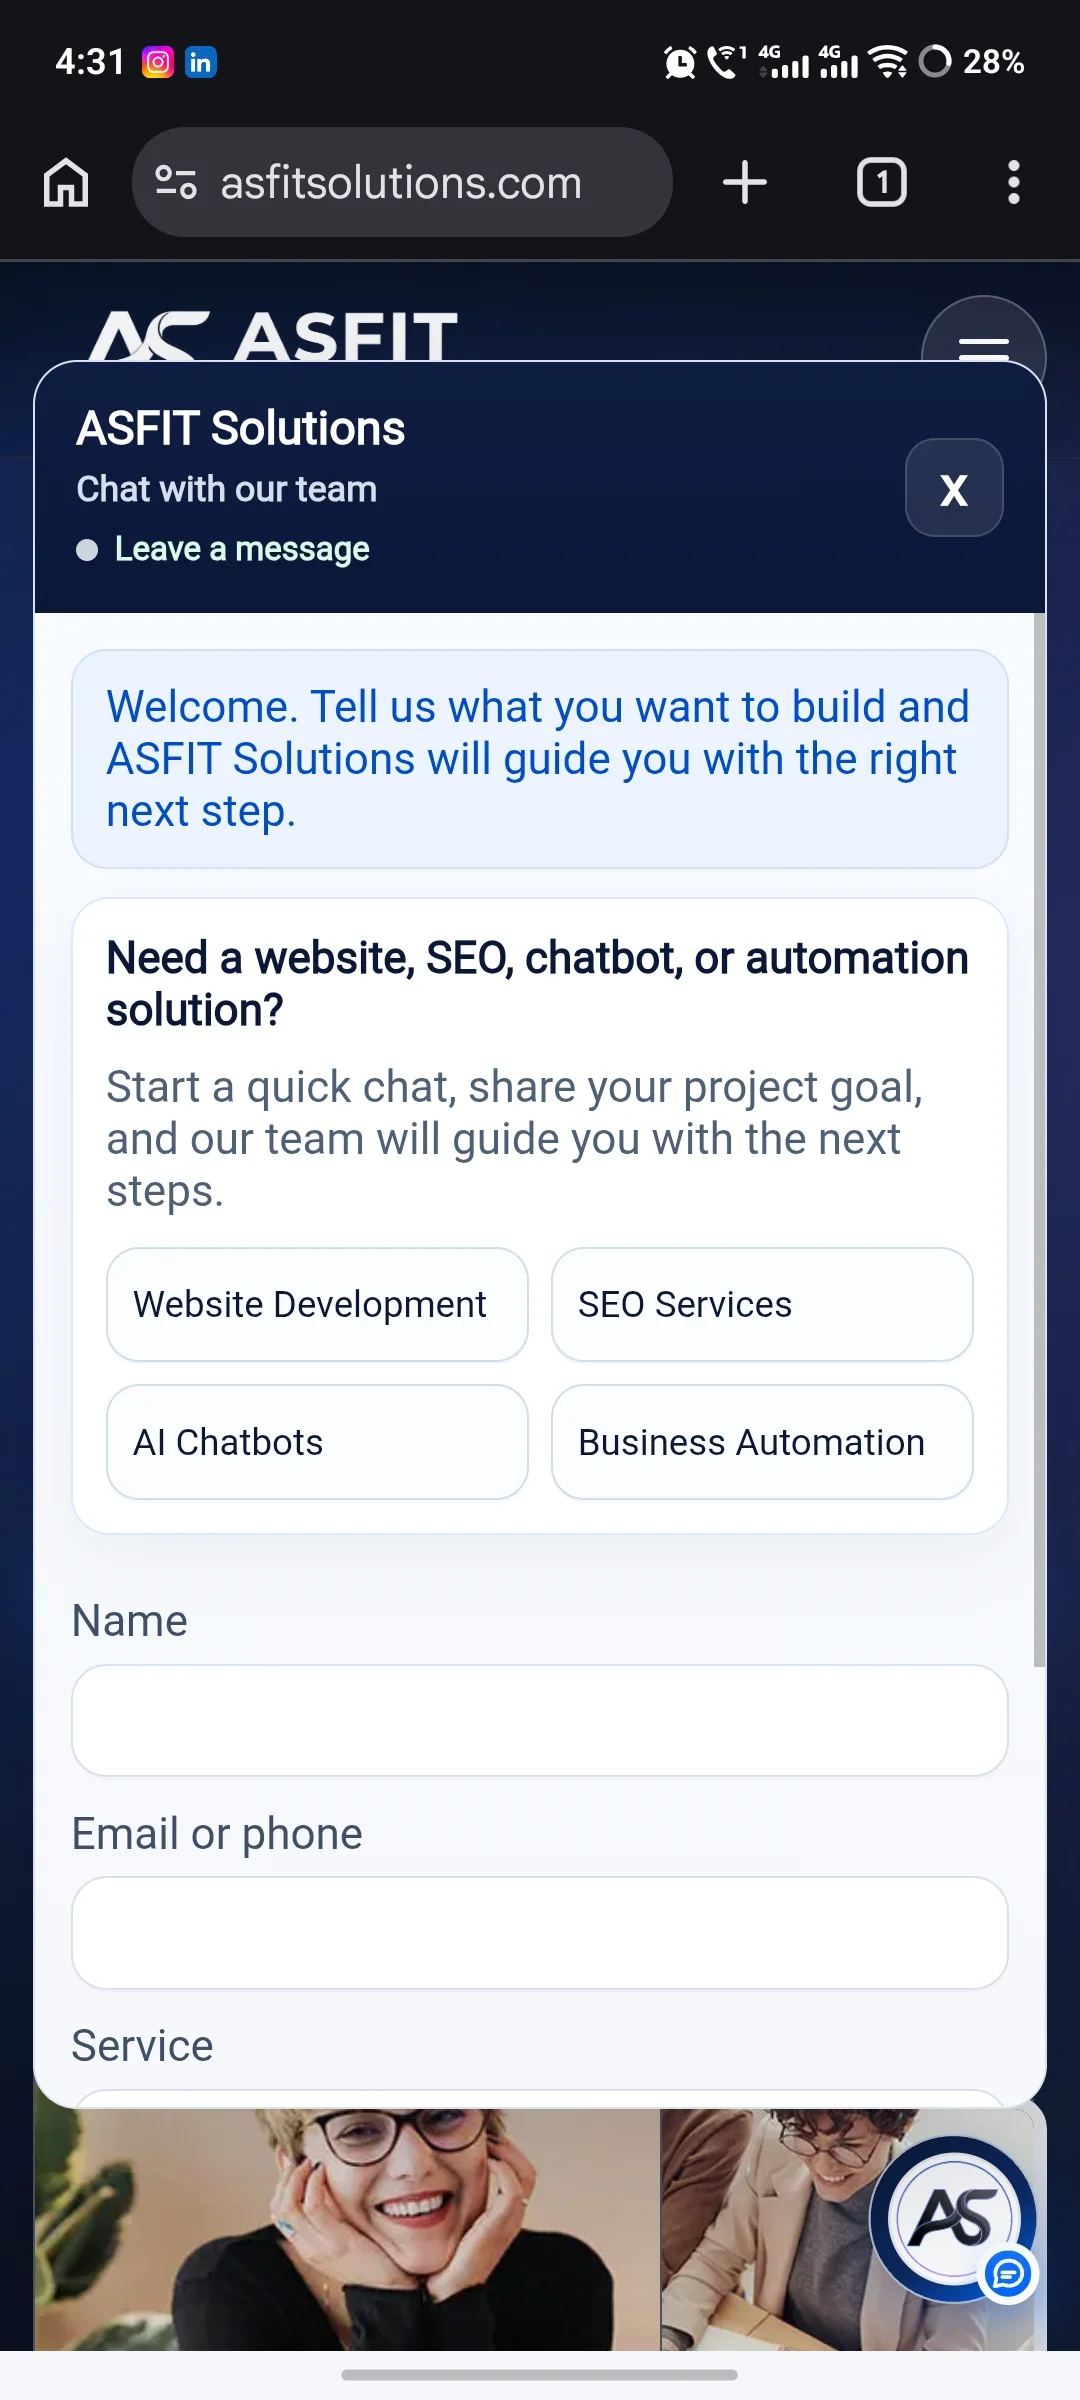Tap the ASFIT chat launcher bubble
Screen dimensions: 1080x2400
(x=954, y=2220)
